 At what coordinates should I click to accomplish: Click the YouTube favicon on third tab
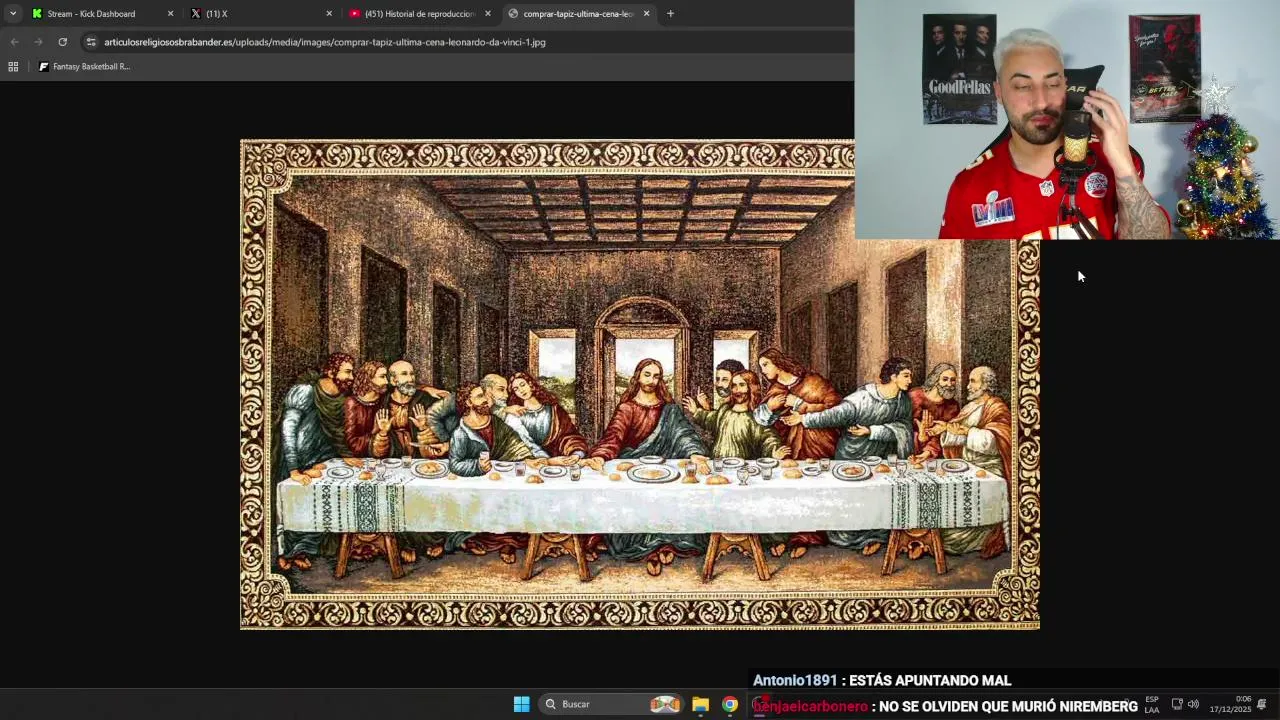pyautogui.click(x=355, y=14)
